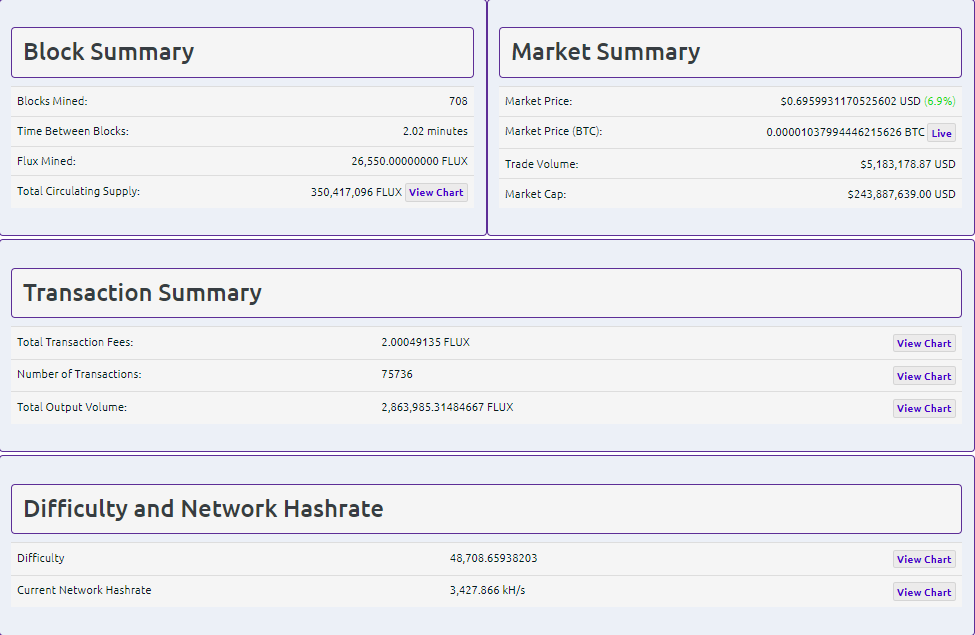This screenshot has height=635, width=975.
Task: Click the Live button beside BTC price
Action: [941, 133]
